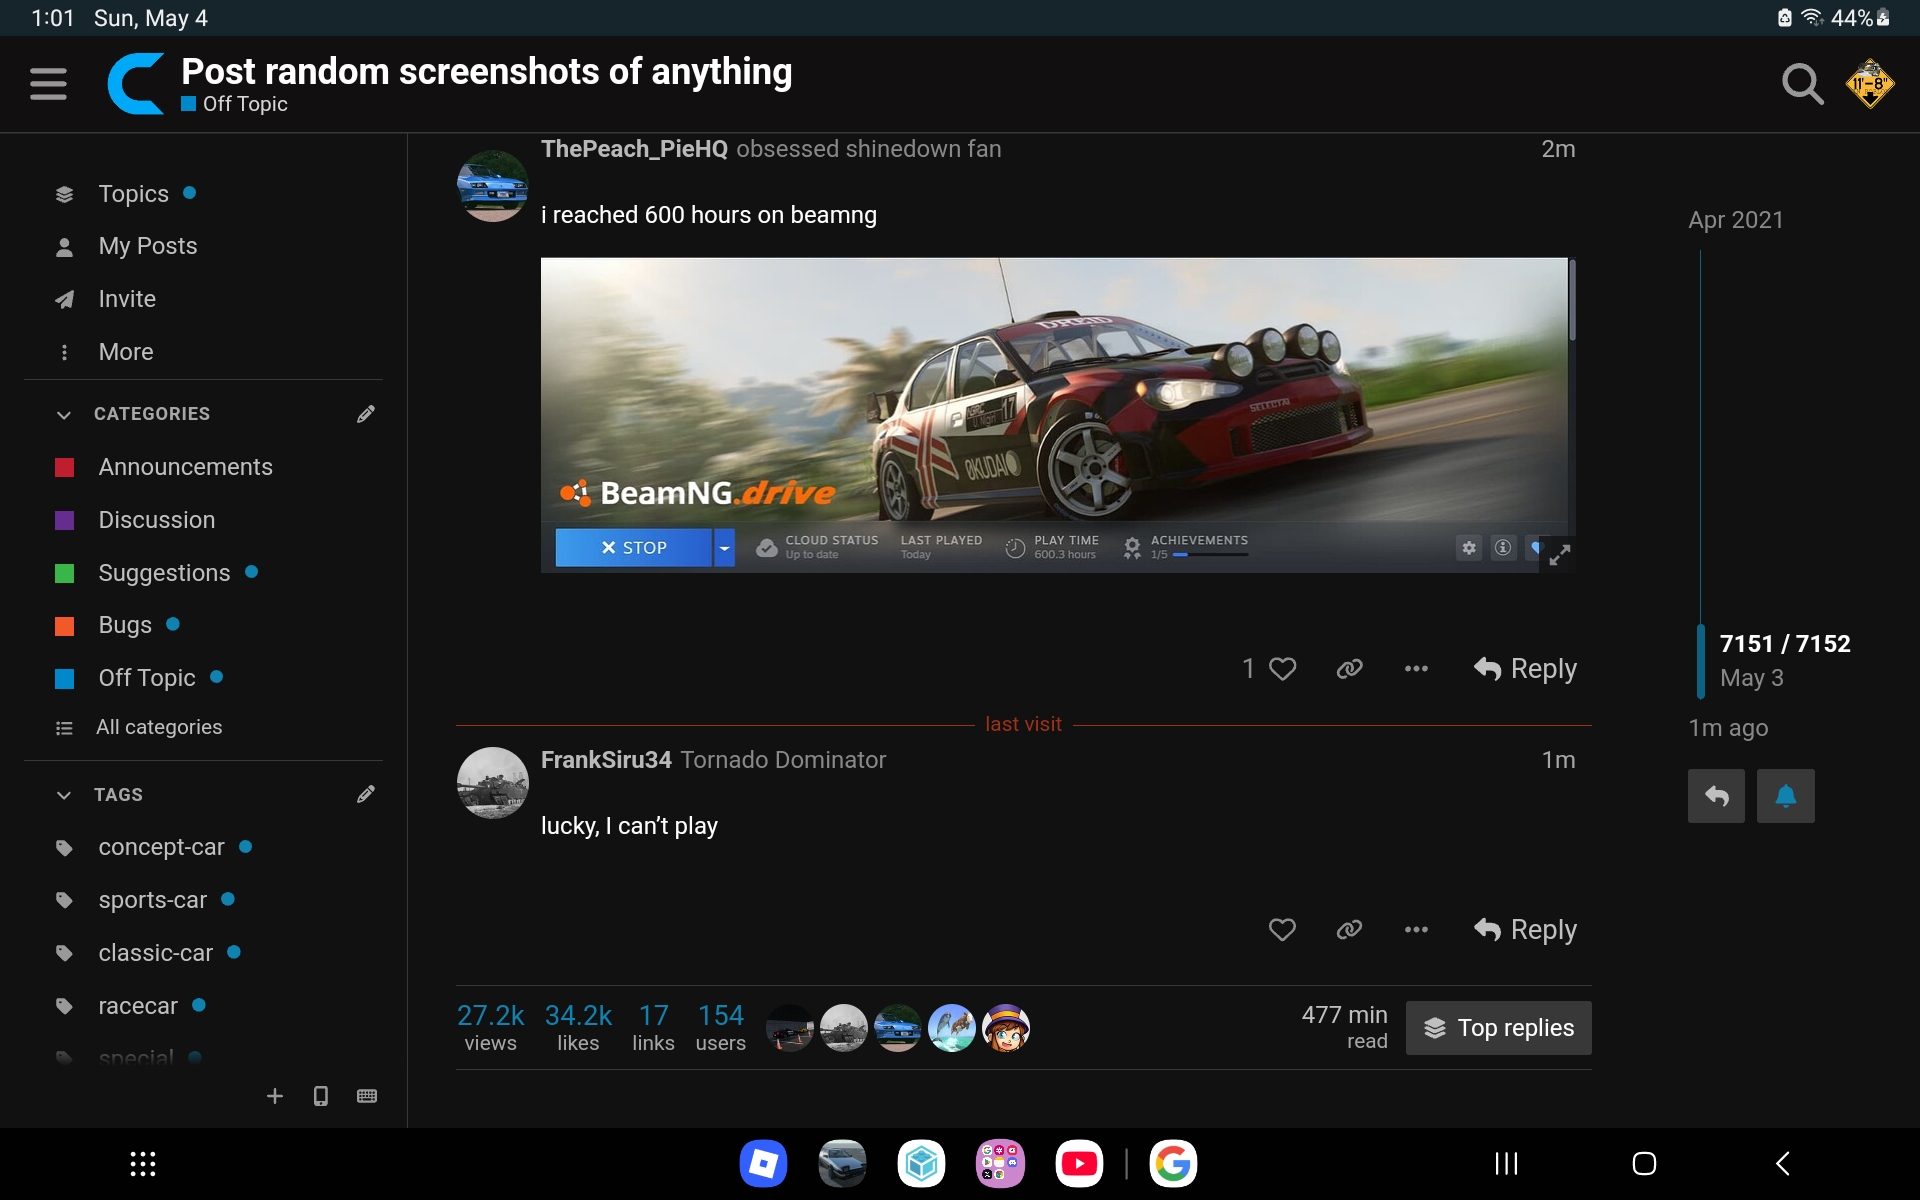This screenshot has width=1920, height=1200.
Task: Open YouTube from the taskbar
Action: (x=1079, y=1164)
